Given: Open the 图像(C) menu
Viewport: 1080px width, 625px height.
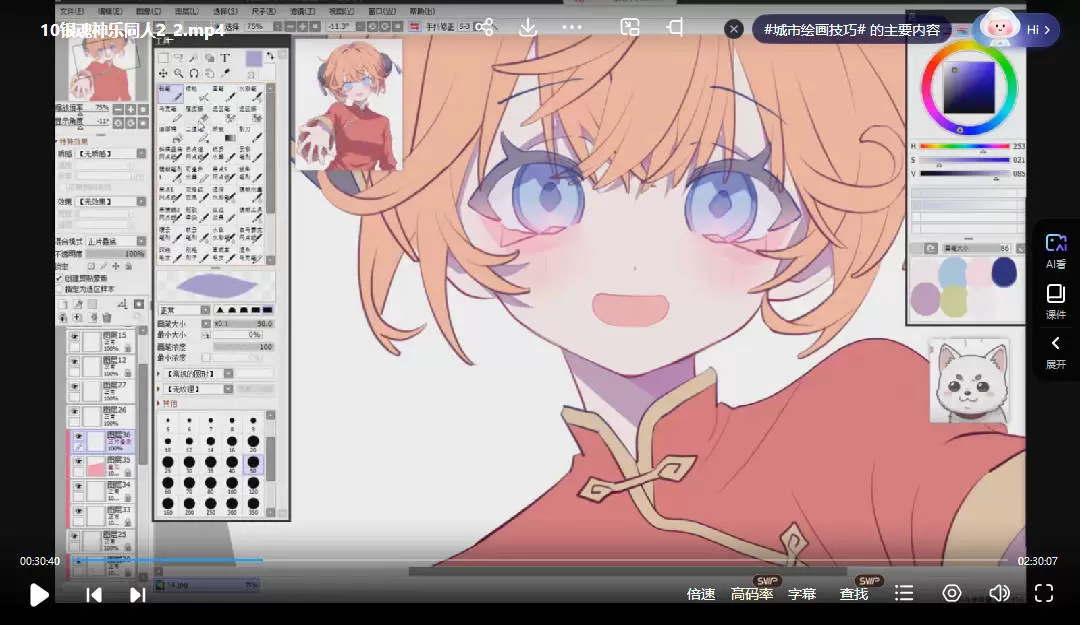Looking at the screenshot, I should pos(148,12).
